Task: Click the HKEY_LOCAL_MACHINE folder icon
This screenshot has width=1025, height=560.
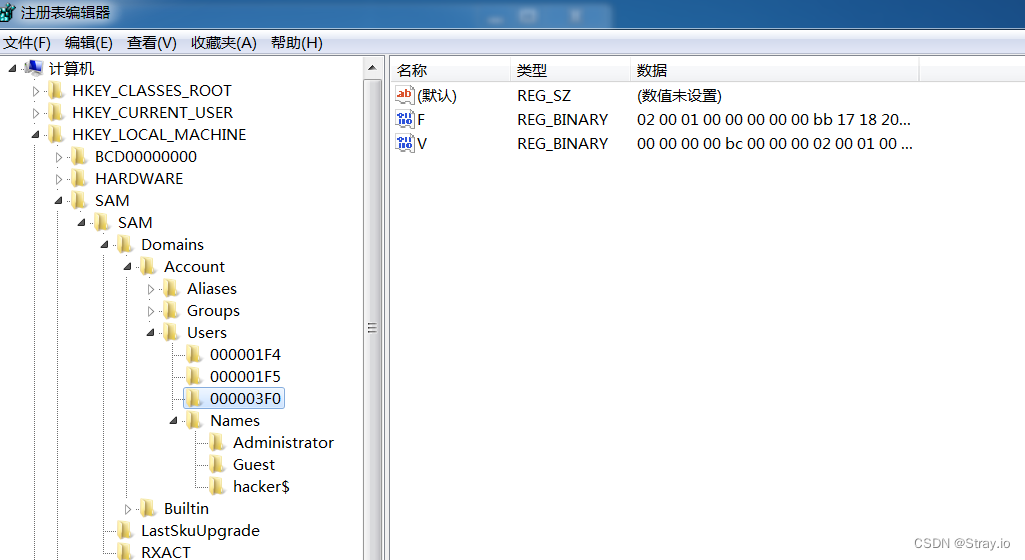Action: click(57, 135)
